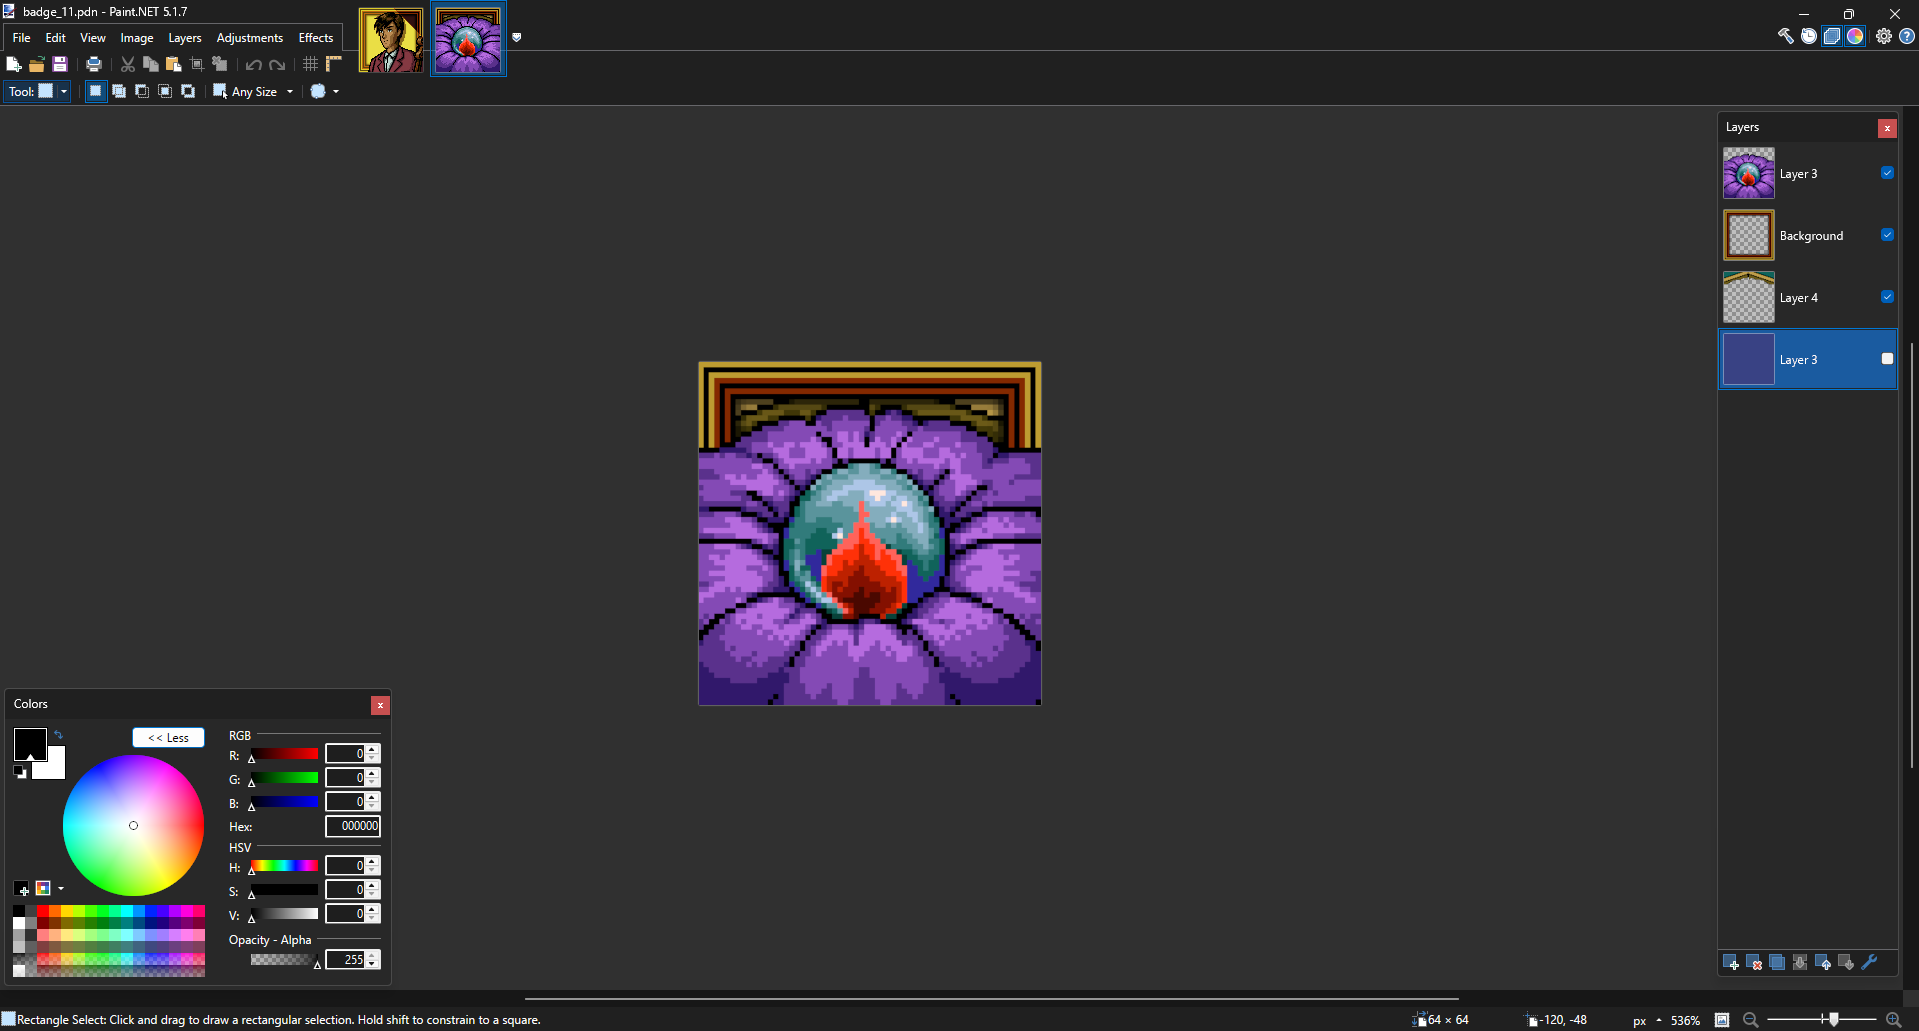Image resolution: width=1919 pixels, height=1031 pixels.
Task: Toggle visibility of Background layer
Action: [1887, 235]
